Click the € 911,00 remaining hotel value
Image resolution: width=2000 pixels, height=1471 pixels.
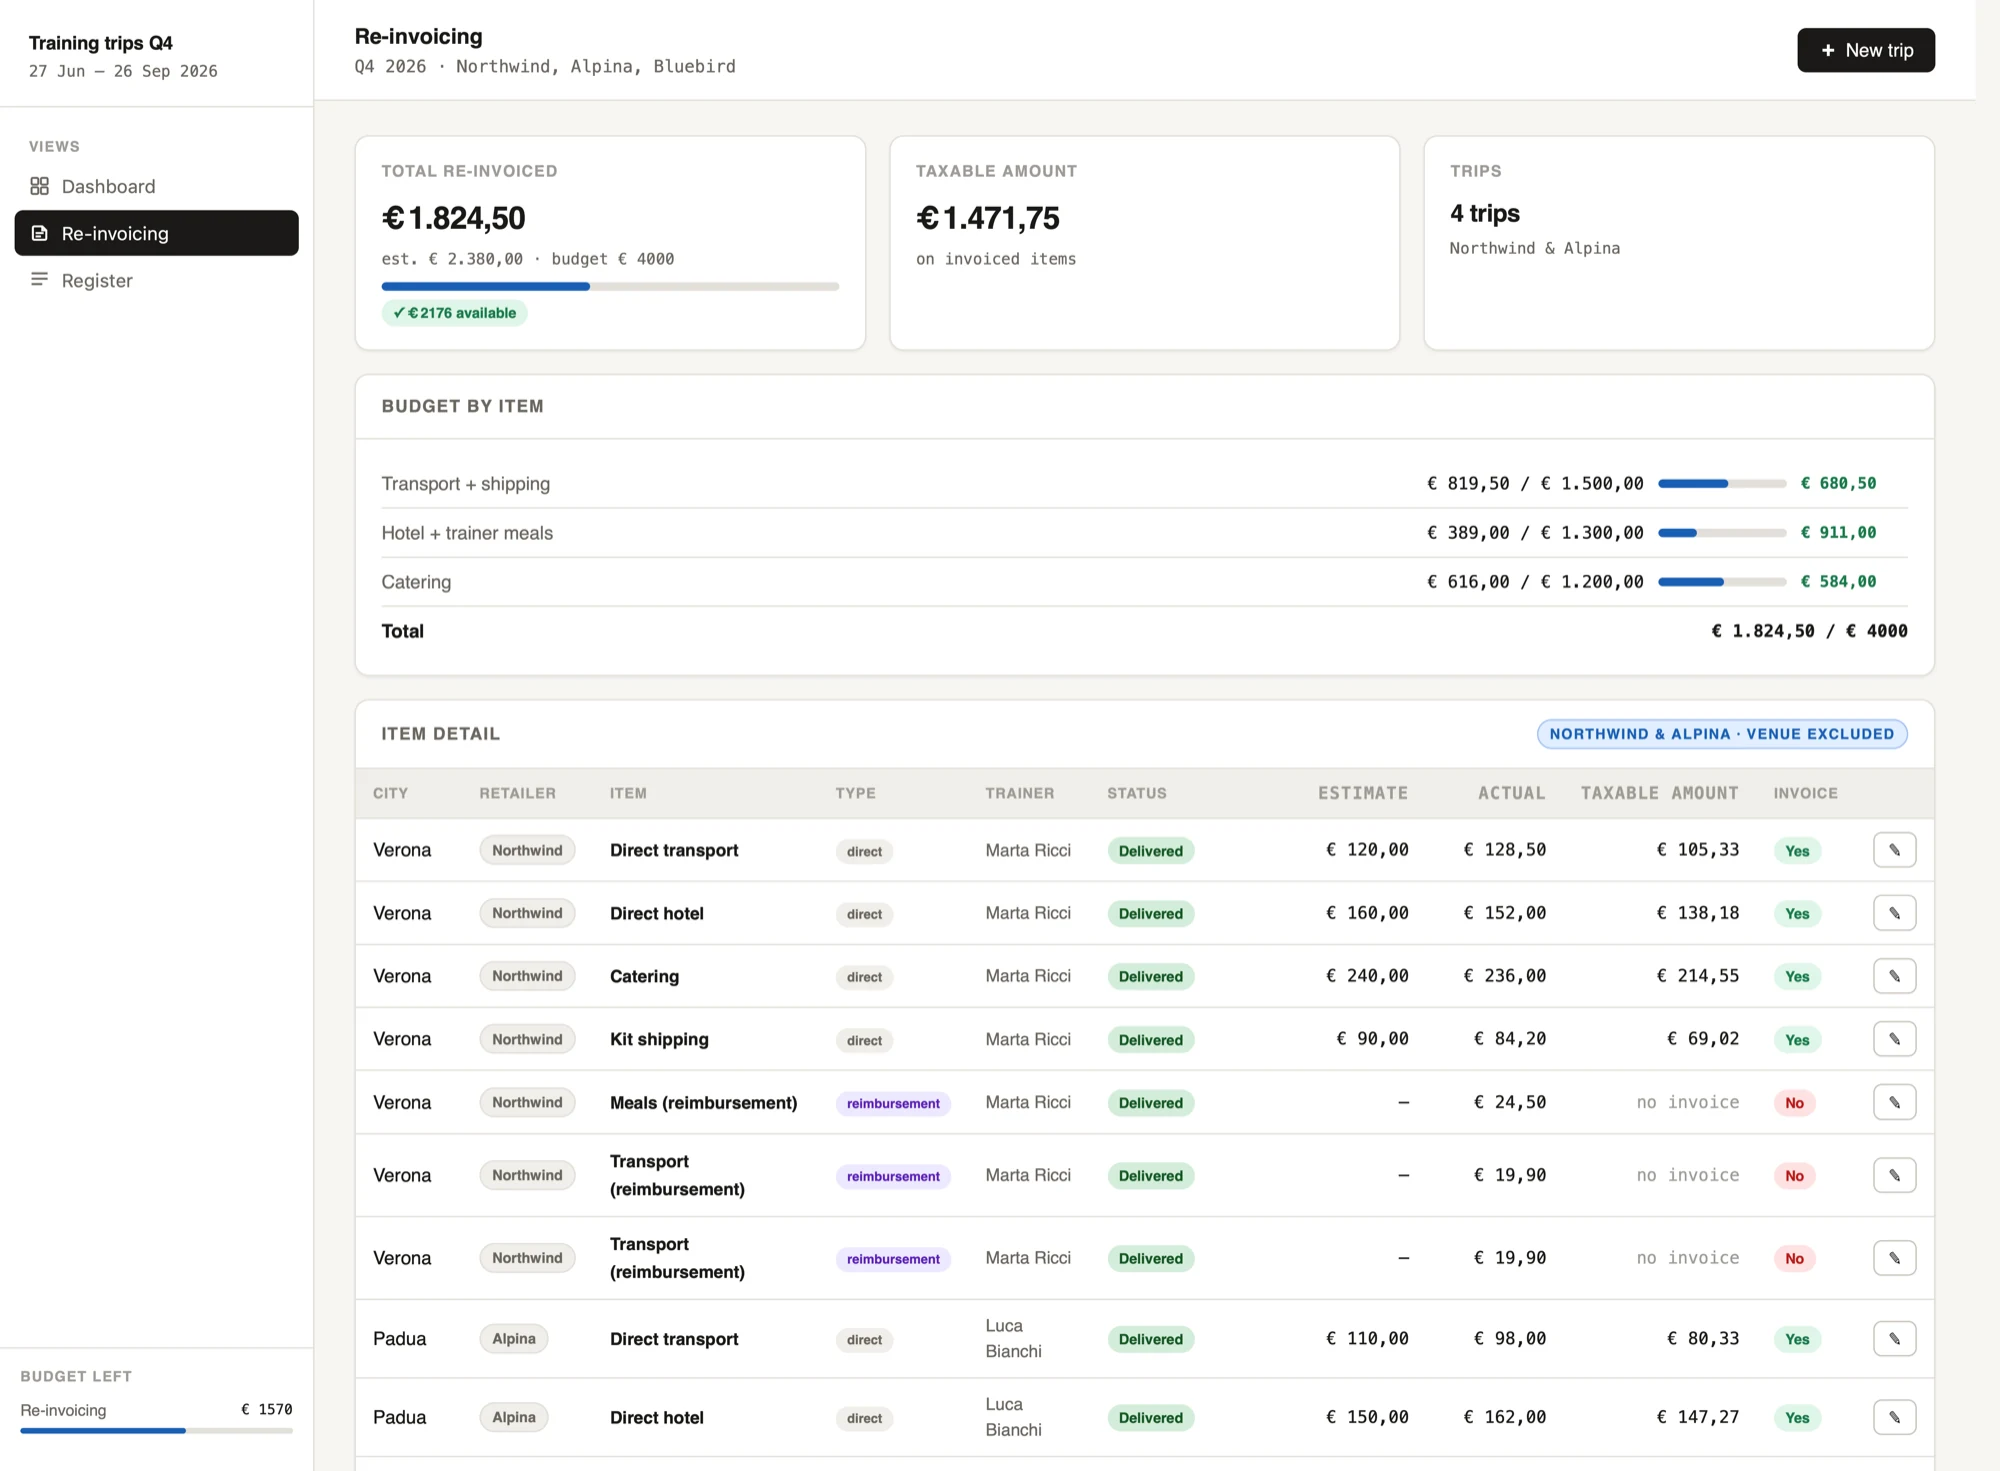[x=1838, y=532]
